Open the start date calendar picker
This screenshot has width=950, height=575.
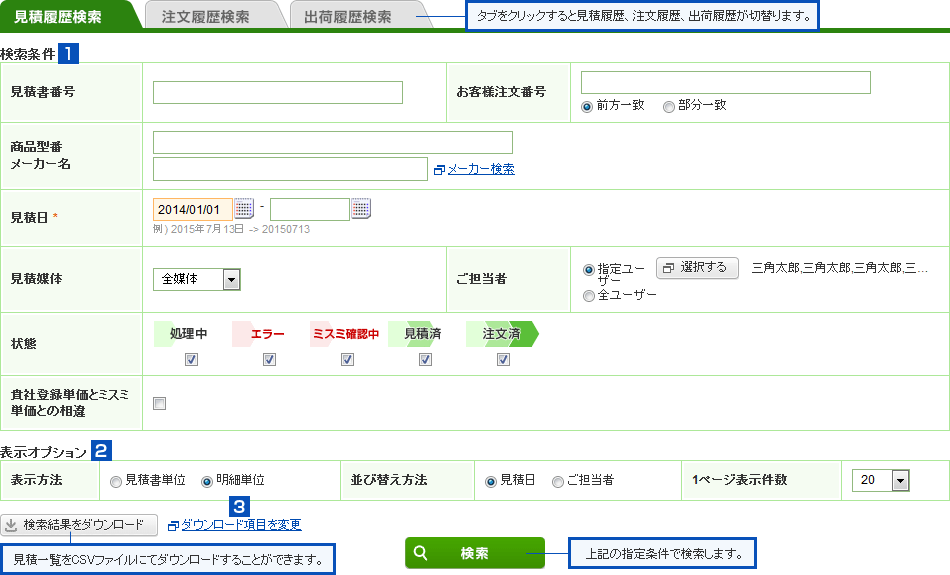[244, 209]
